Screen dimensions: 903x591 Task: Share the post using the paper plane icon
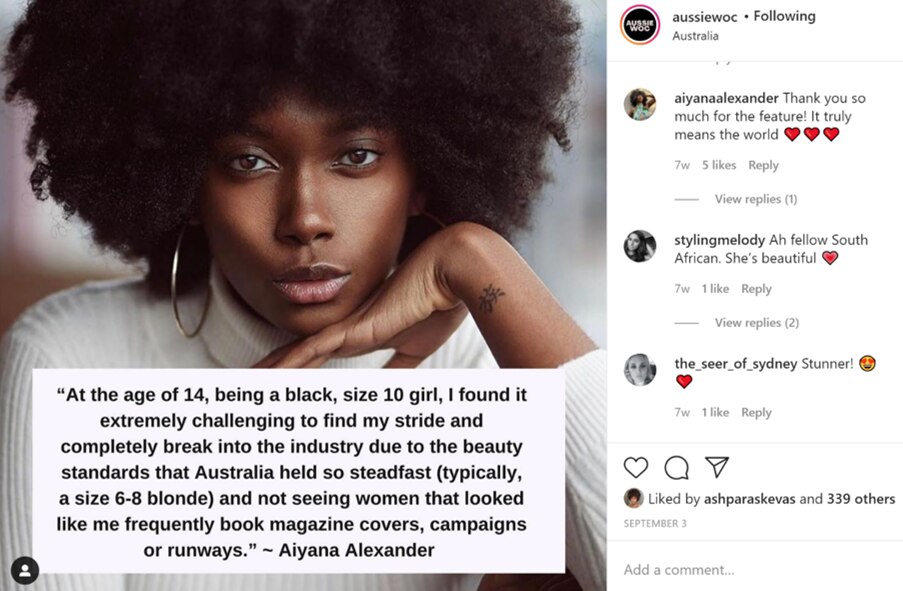click(x=719, y=466)
